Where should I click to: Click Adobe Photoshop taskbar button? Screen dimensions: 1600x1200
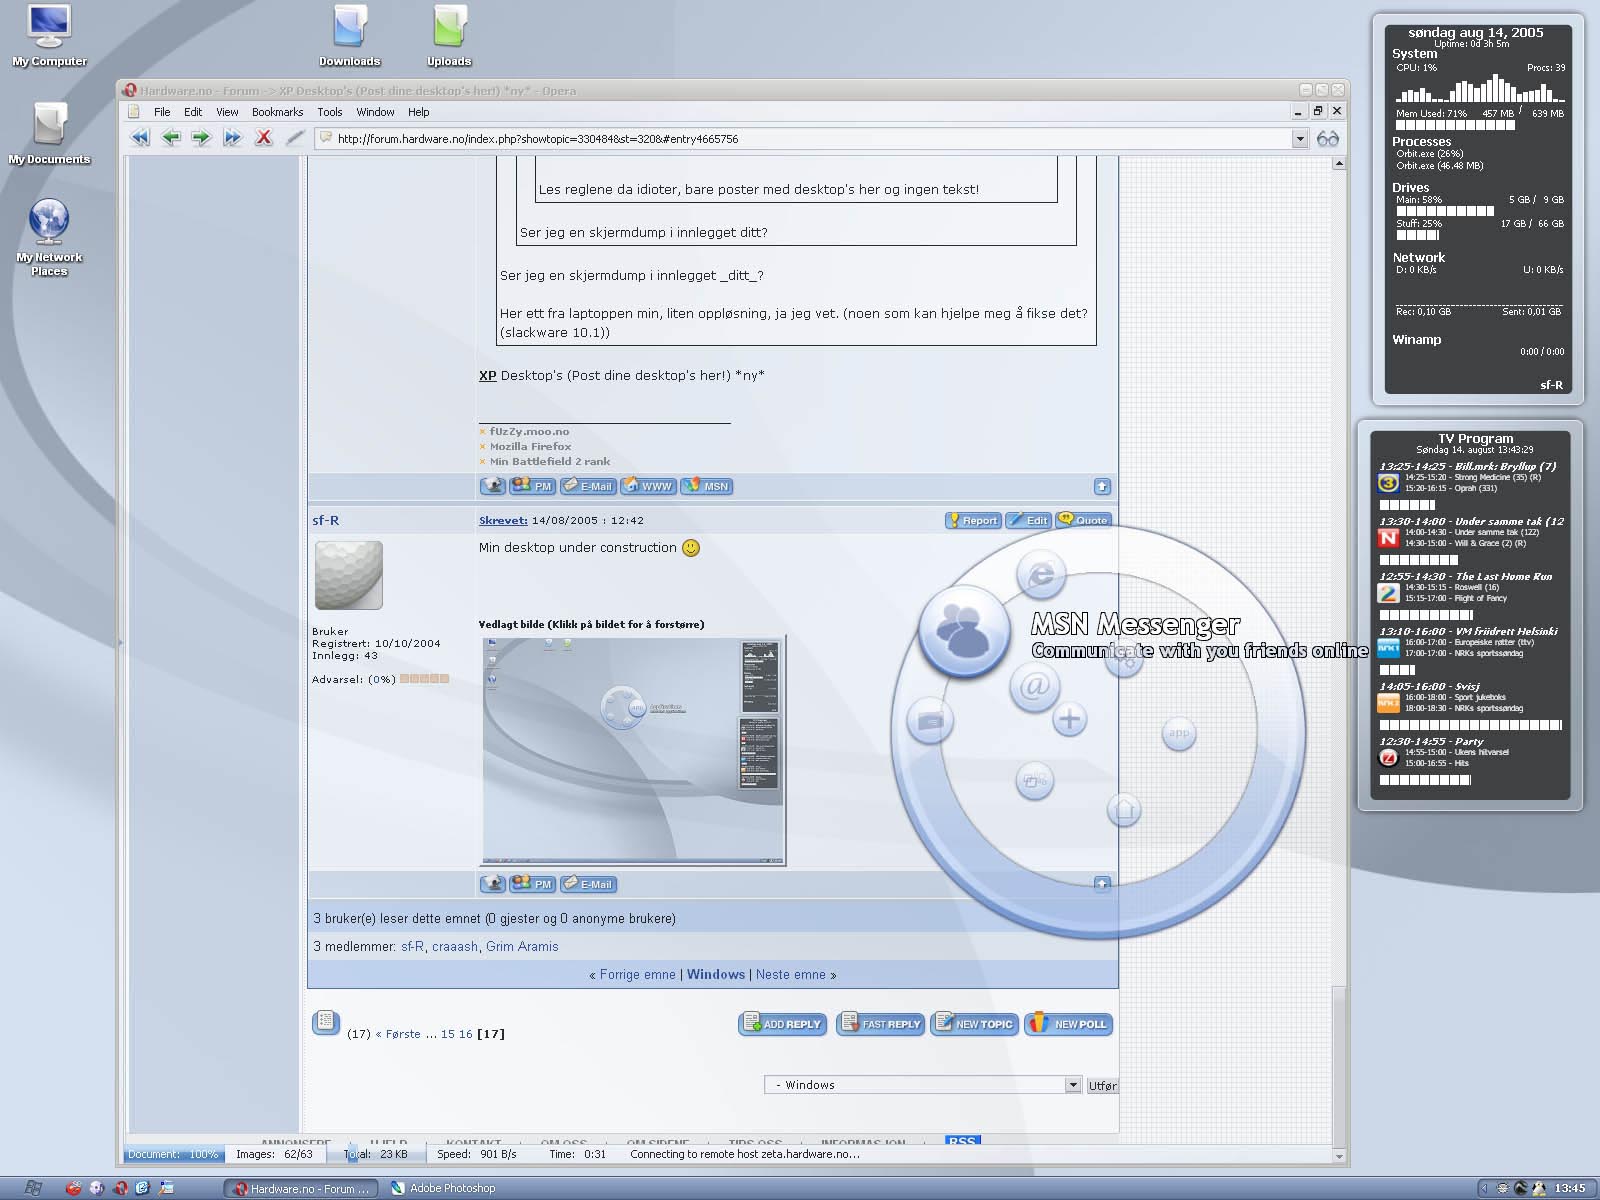[x=443, y=1188]
